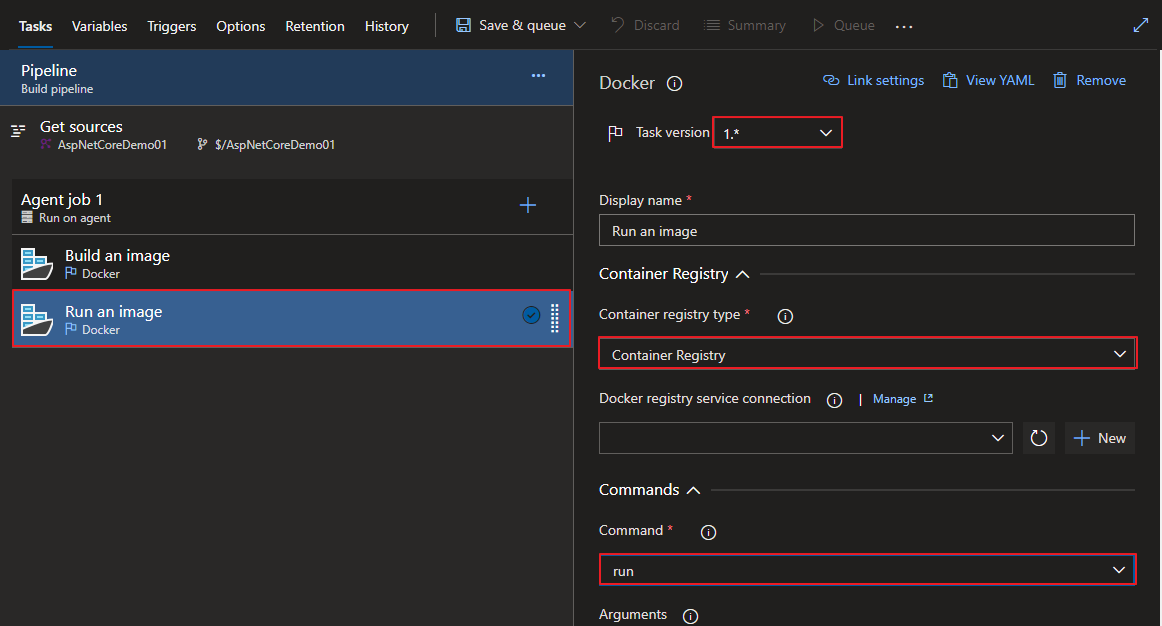The width and height of the screenshot is (1162, 626).
Task: Open the Pipeline more options ellipsis
Action: point(538,76)
